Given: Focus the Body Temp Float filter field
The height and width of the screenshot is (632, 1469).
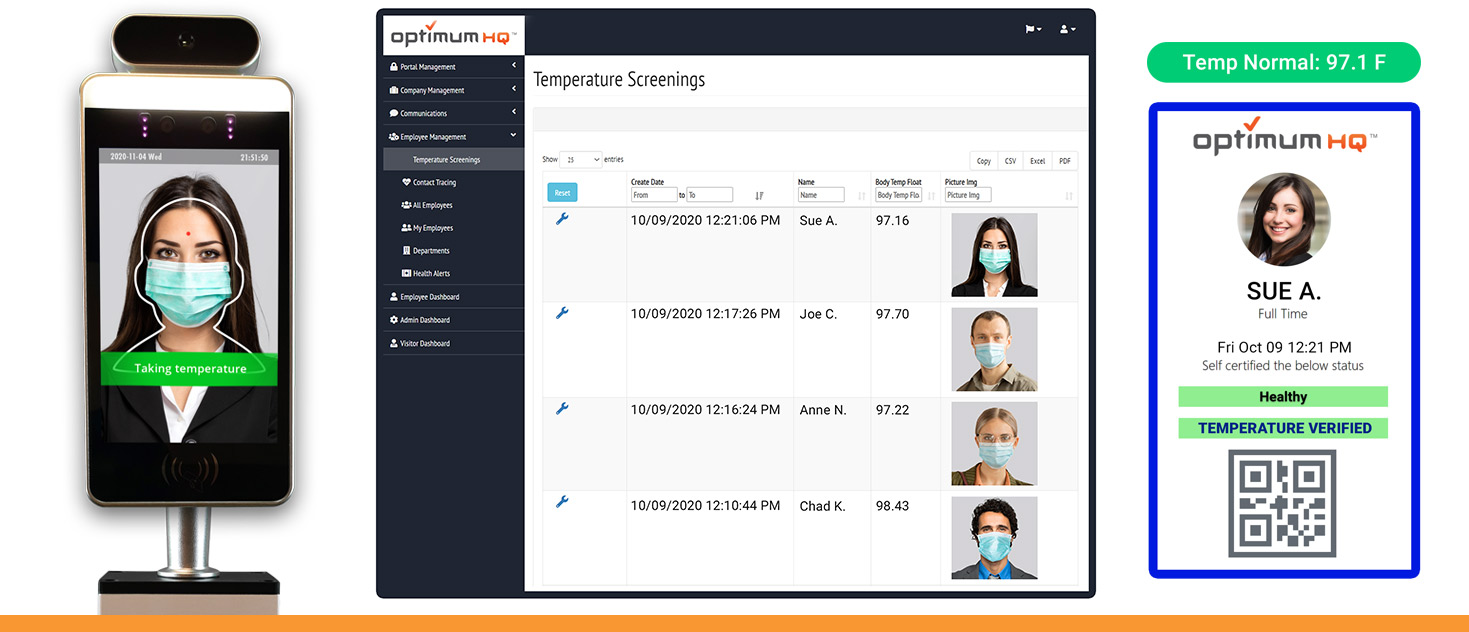Looking at the screenshot, I should [898, 195].
